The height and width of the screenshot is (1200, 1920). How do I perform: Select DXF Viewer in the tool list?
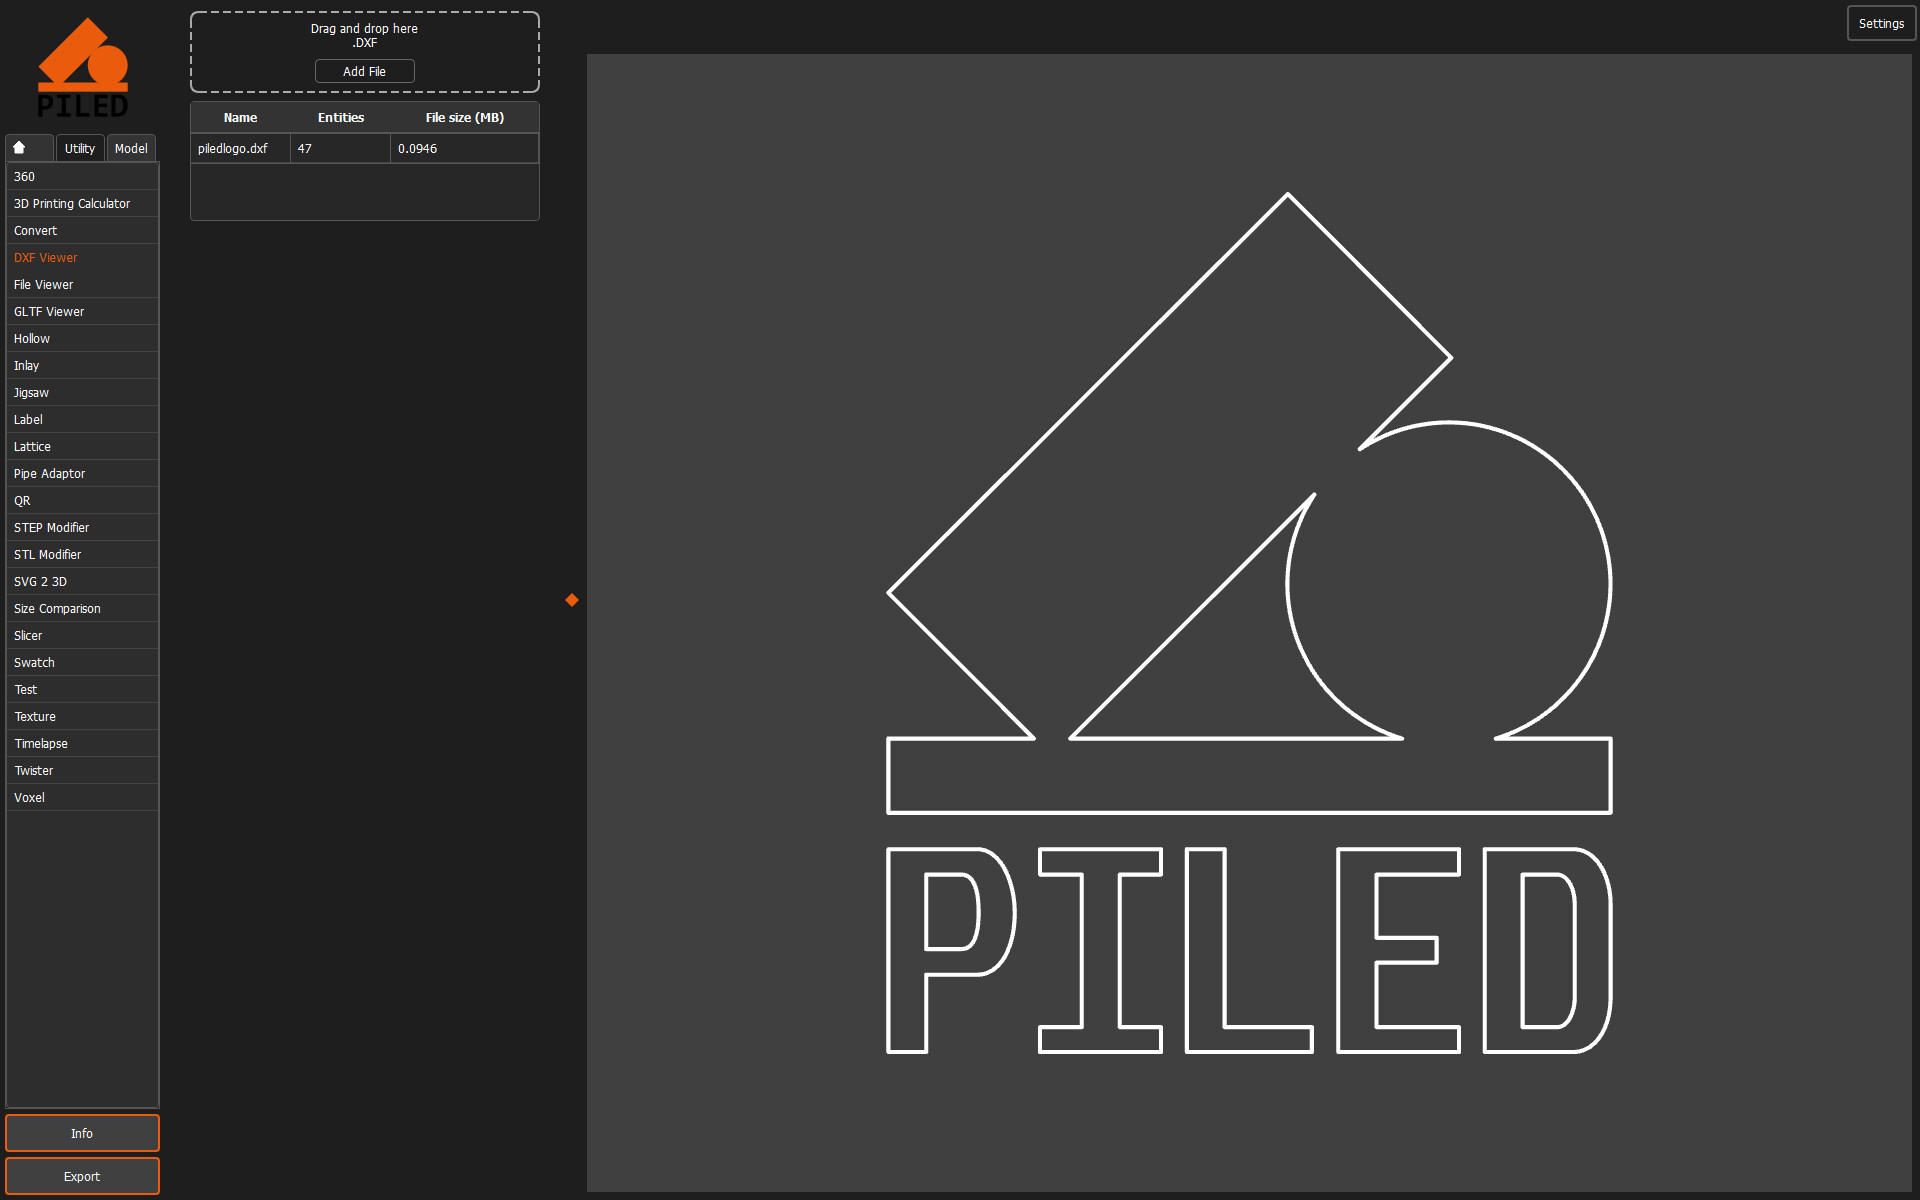coord(82,257)
